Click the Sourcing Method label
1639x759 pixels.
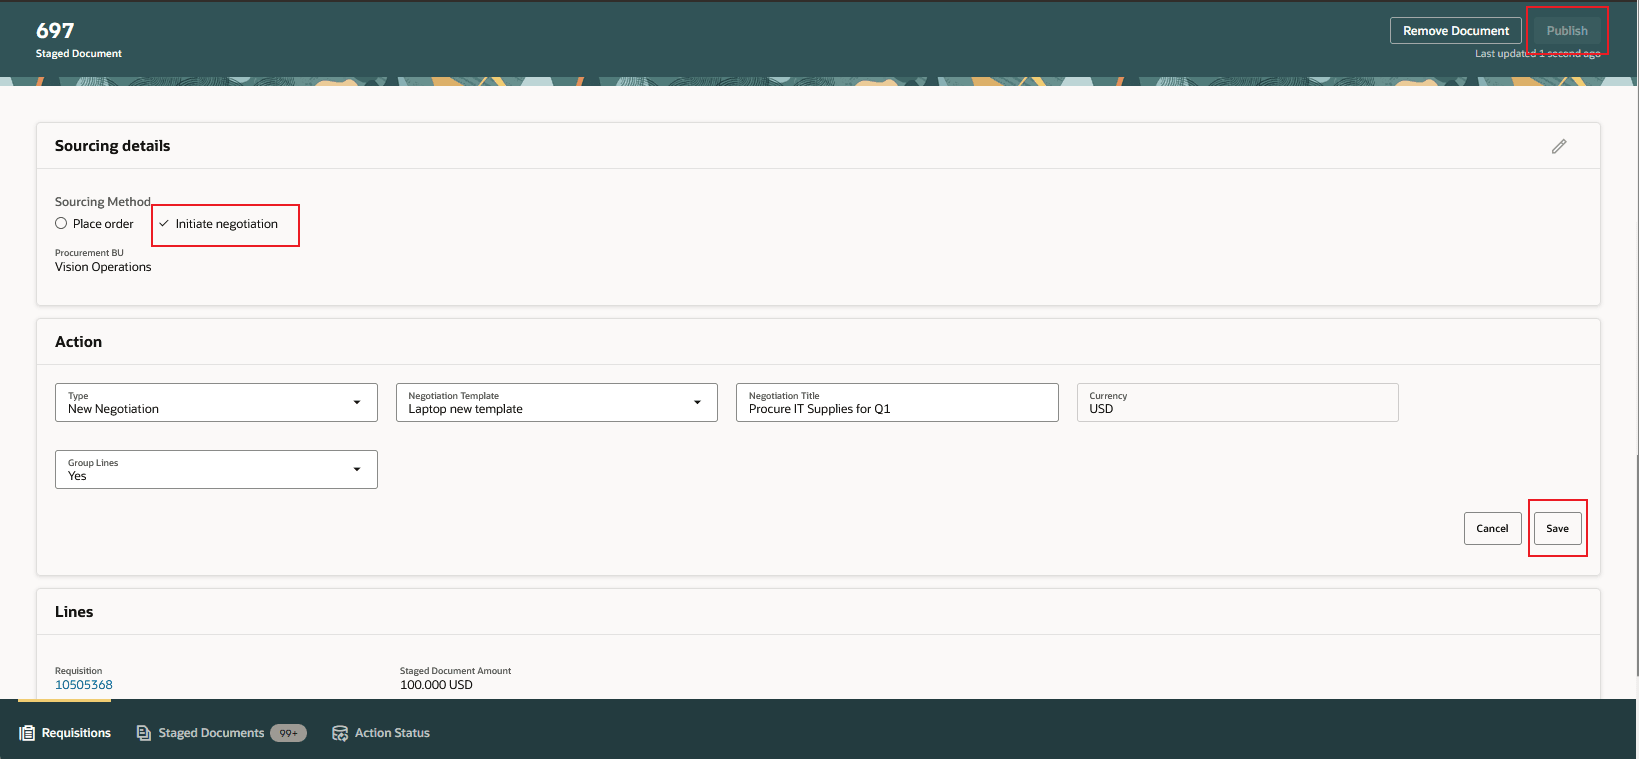point(103,202)
